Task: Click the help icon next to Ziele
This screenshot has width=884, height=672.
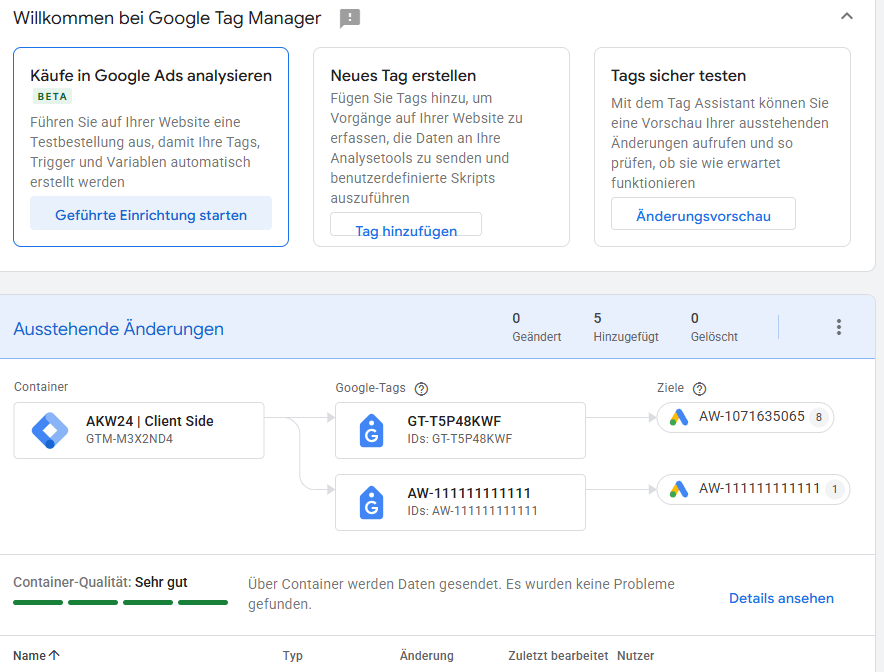Action: click(x=699, y=389)
